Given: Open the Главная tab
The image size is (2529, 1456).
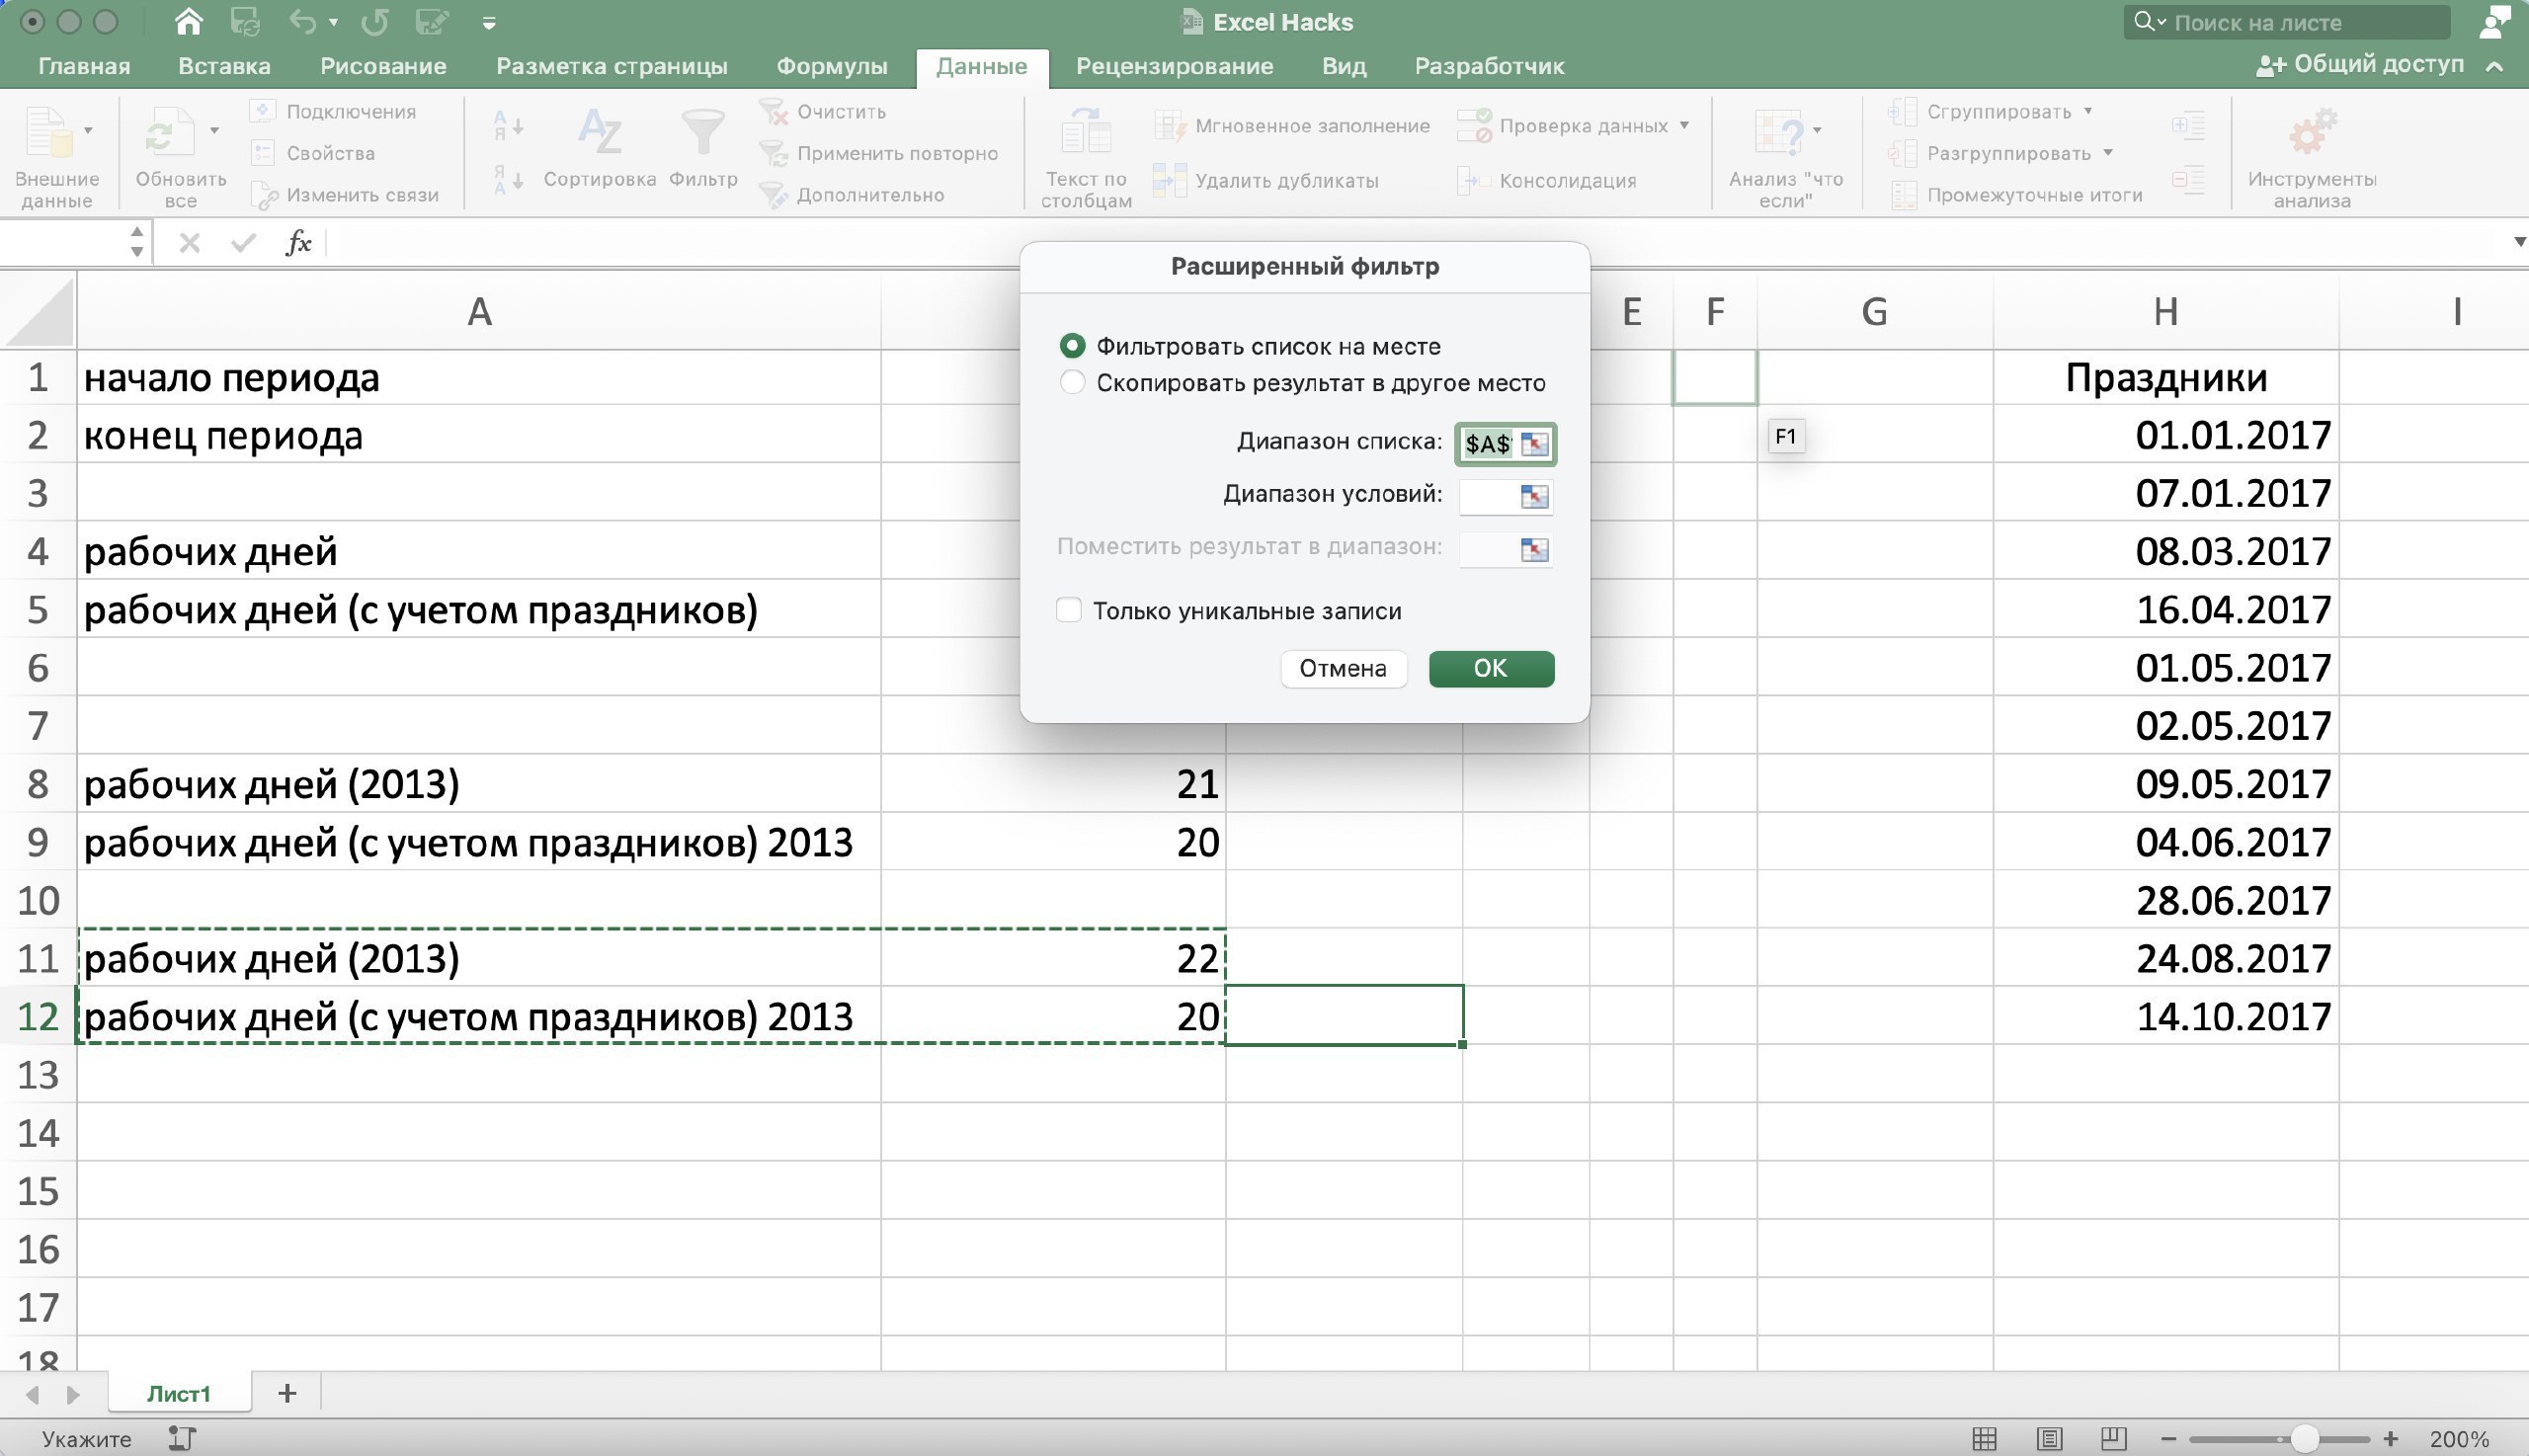Looking at the screenshot, I should [84, 66].
